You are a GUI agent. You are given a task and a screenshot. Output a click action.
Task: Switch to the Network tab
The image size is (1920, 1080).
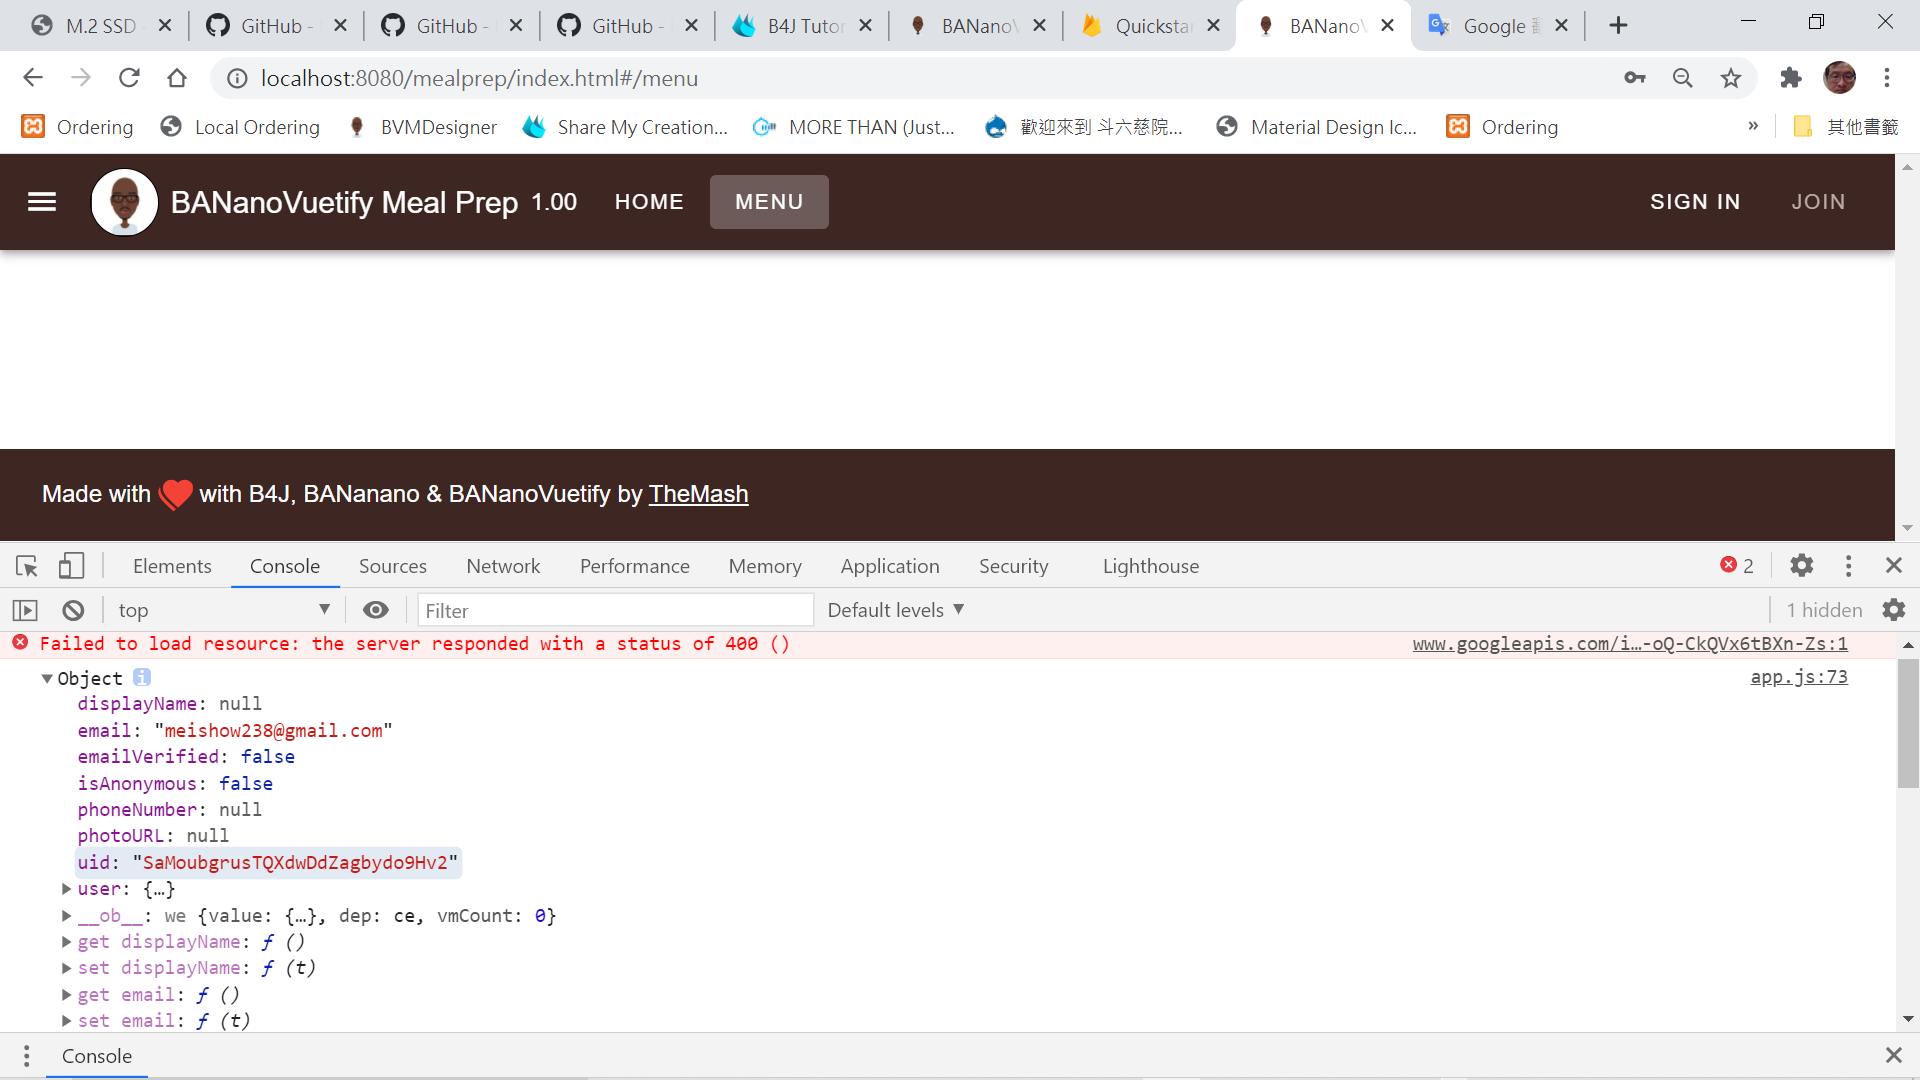[x=503, y=566]
